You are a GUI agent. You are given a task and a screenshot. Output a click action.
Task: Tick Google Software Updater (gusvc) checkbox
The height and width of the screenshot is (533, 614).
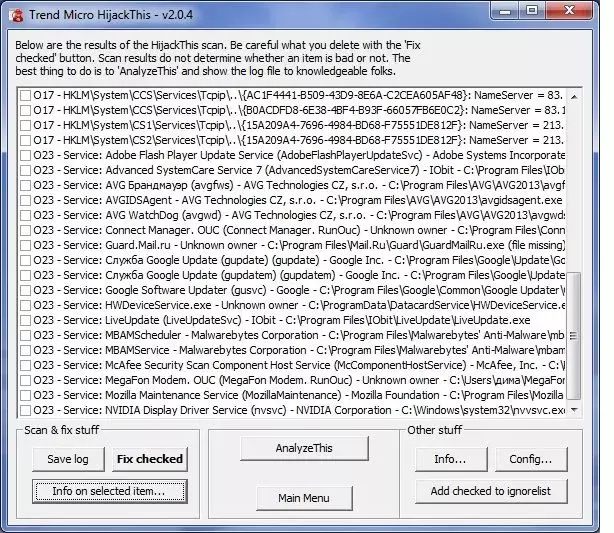click(x=25, y=290)
